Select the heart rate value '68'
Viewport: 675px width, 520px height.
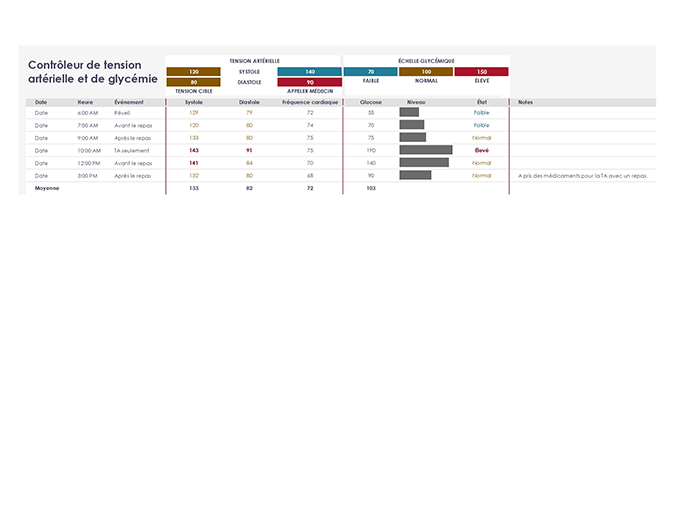pyautogui.click(x=310, y=176)
